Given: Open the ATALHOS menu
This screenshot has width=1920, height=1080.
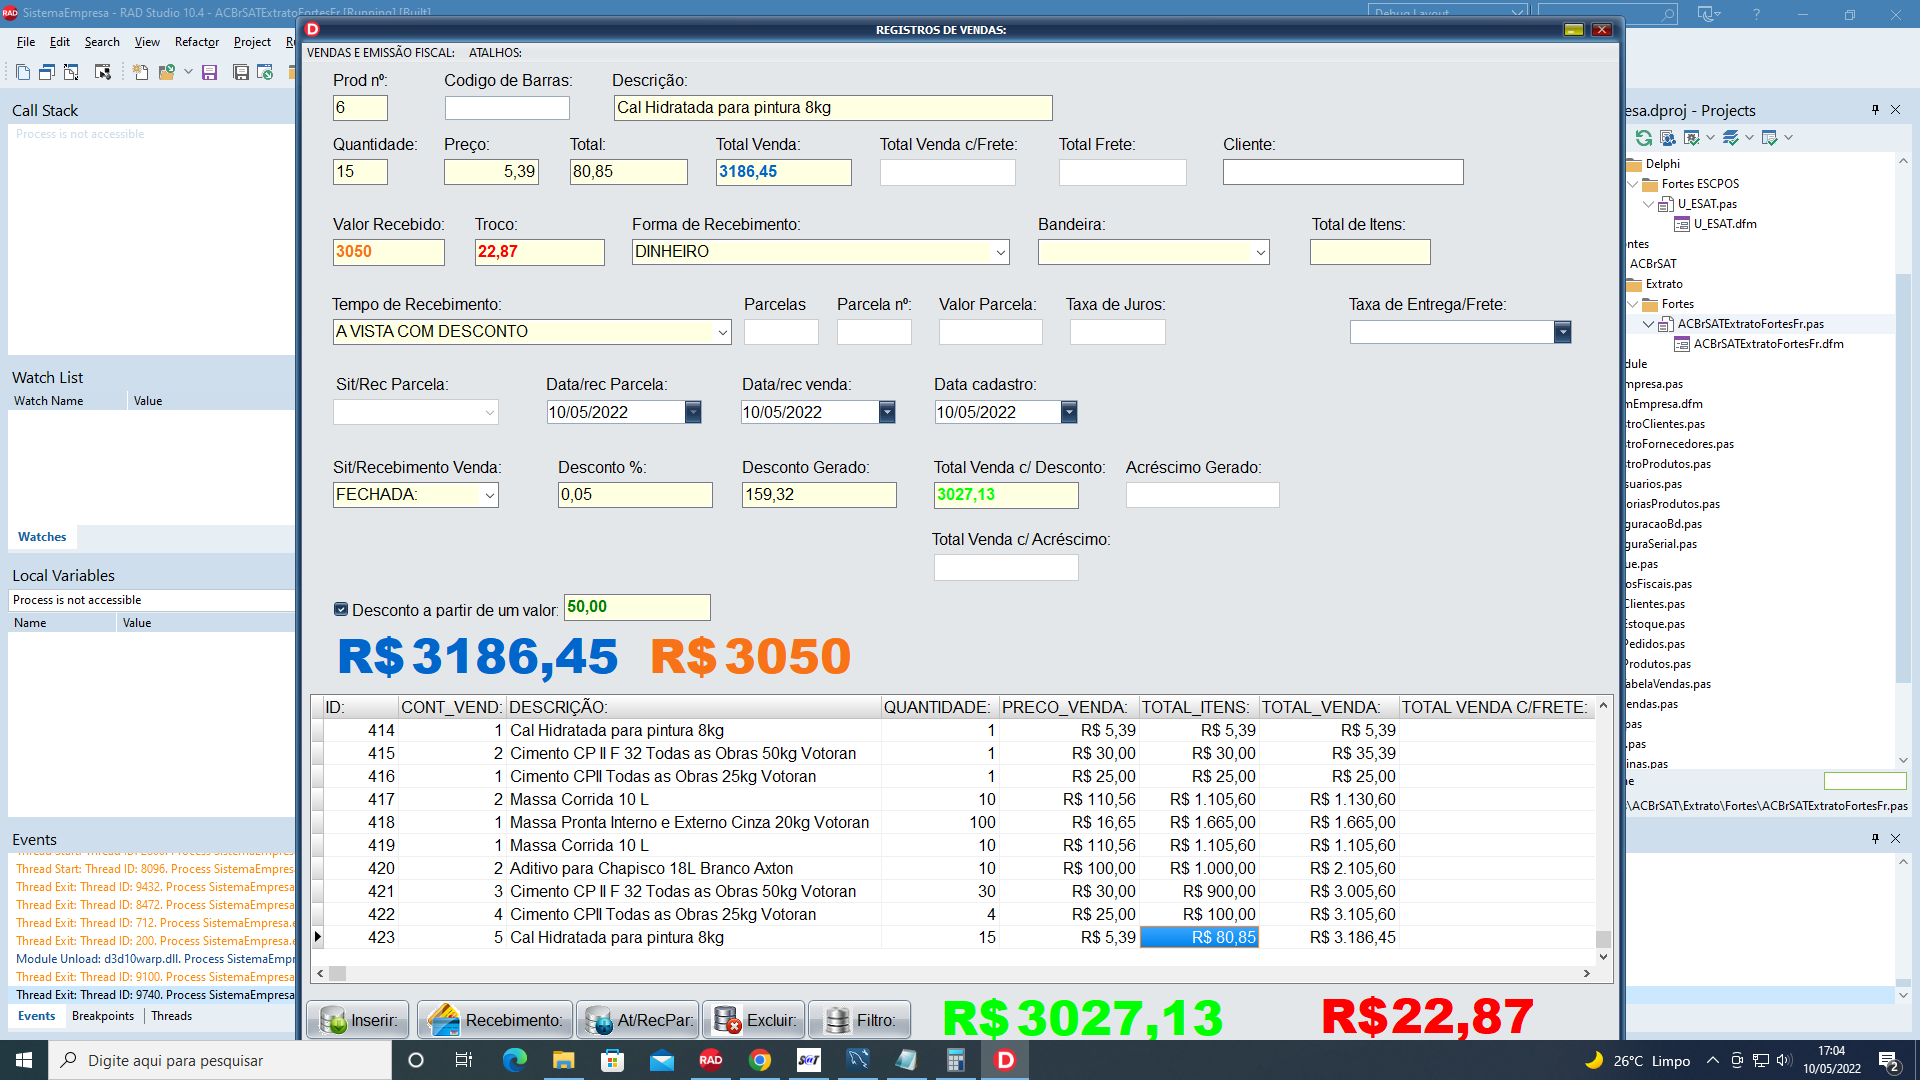Looking at the screenshot, I should (x=495, y=53).
